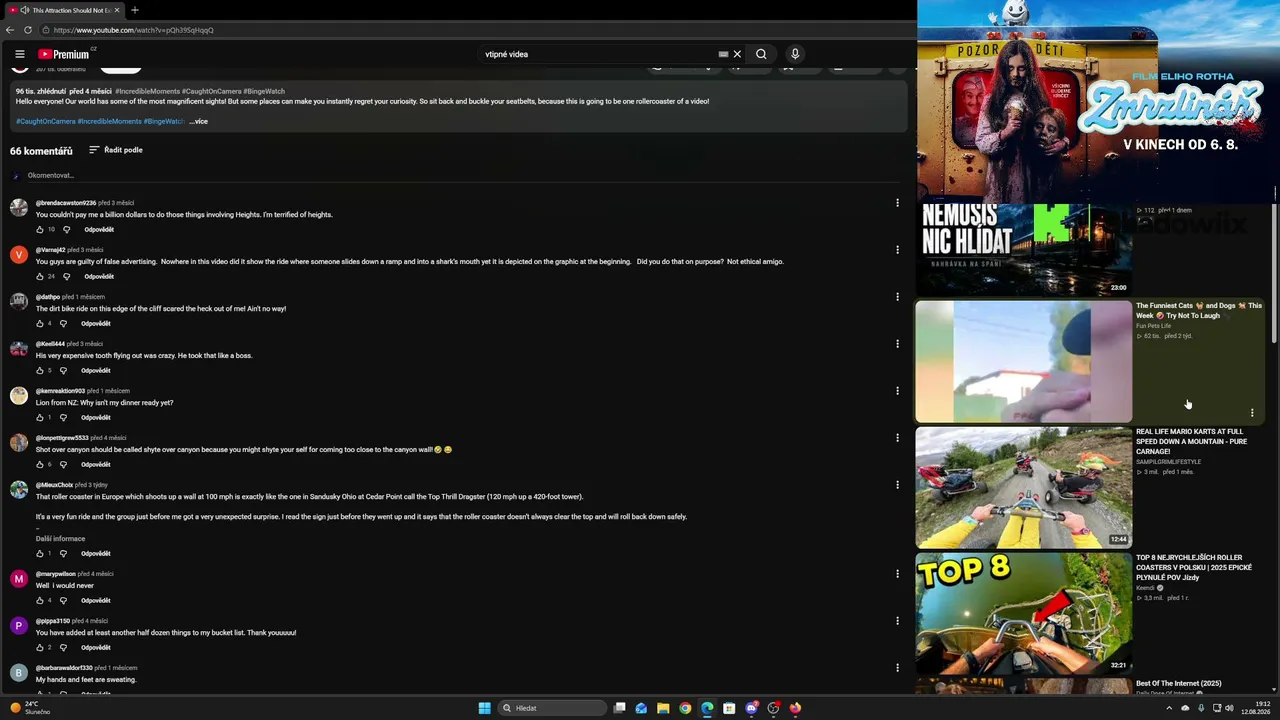The width and height of the screenshot is (1280, 720).
Task: Close the "This Attraction Should Not Exist" tab
Action: point(116,10)
